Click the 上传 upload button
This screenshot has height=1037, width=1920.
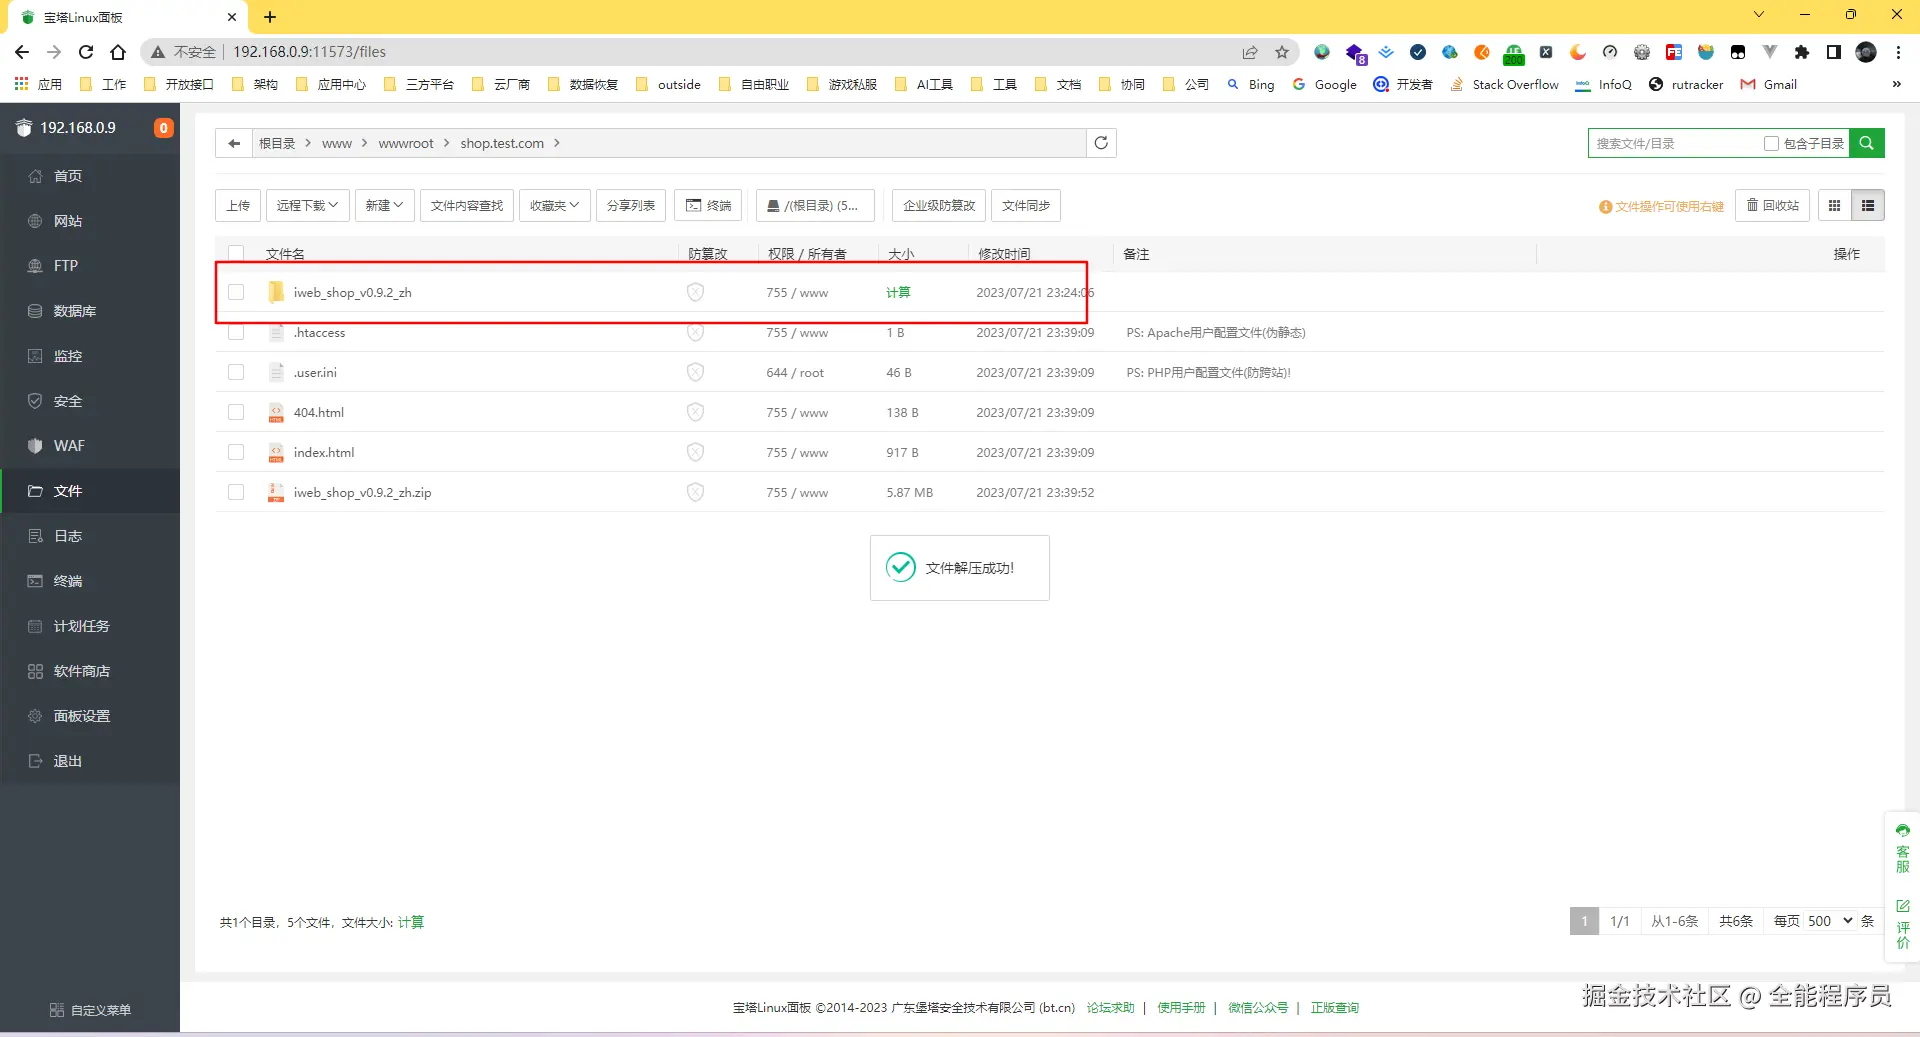[x=238, y=205]
